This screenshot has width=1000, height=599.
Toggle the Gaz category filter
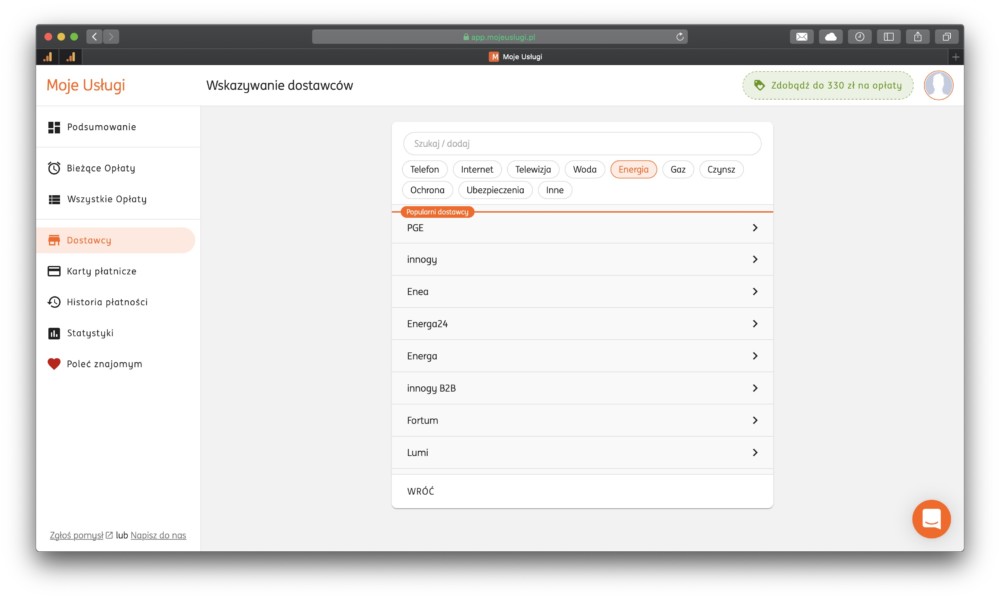(x=678, y=170)
